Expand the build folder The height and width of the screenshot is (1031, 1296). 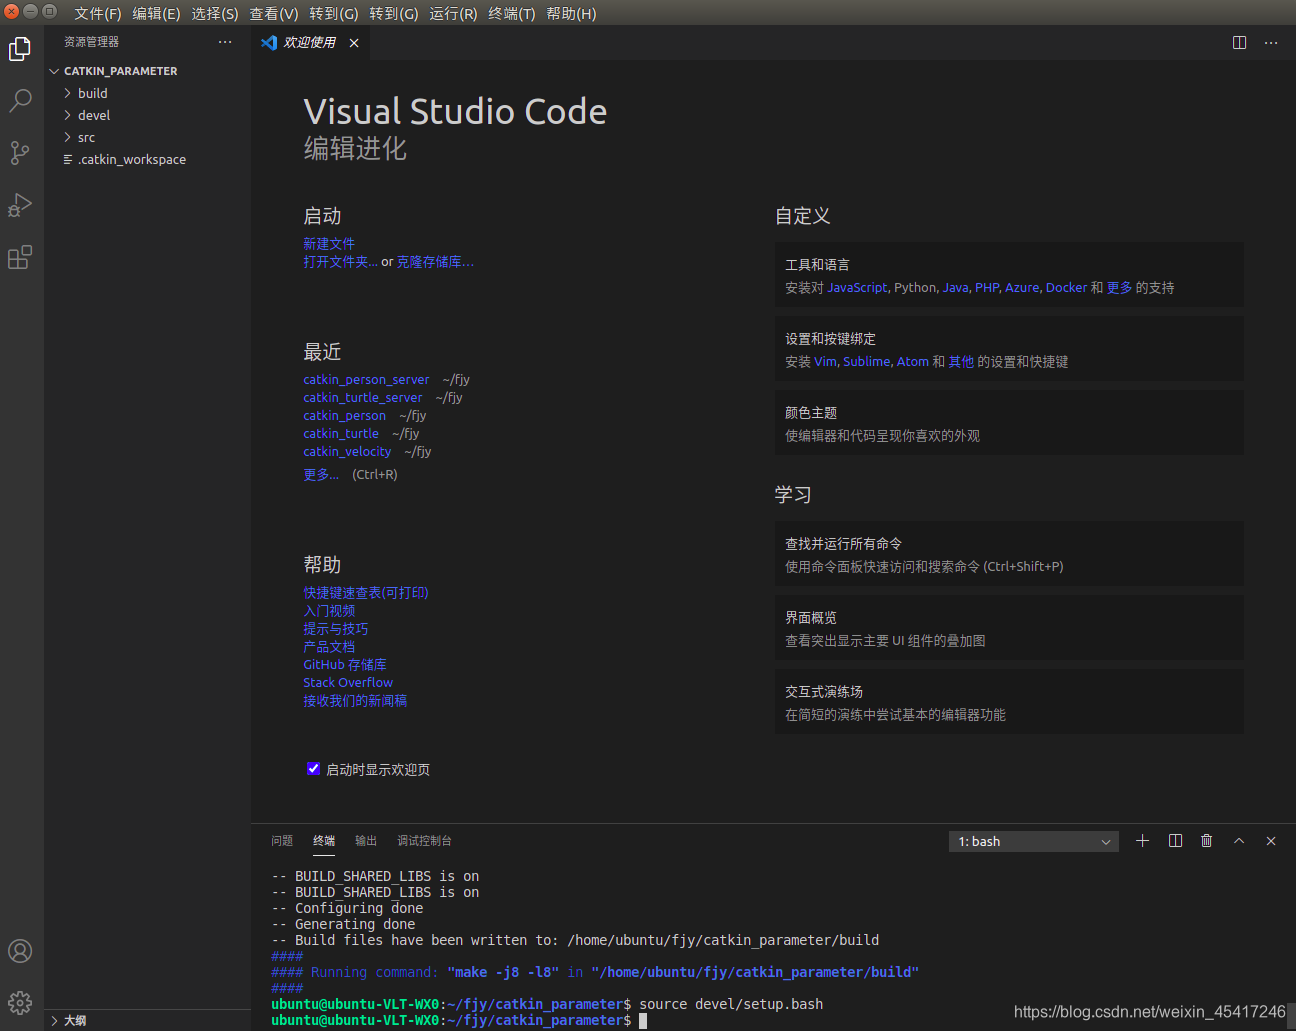(67, 93)
